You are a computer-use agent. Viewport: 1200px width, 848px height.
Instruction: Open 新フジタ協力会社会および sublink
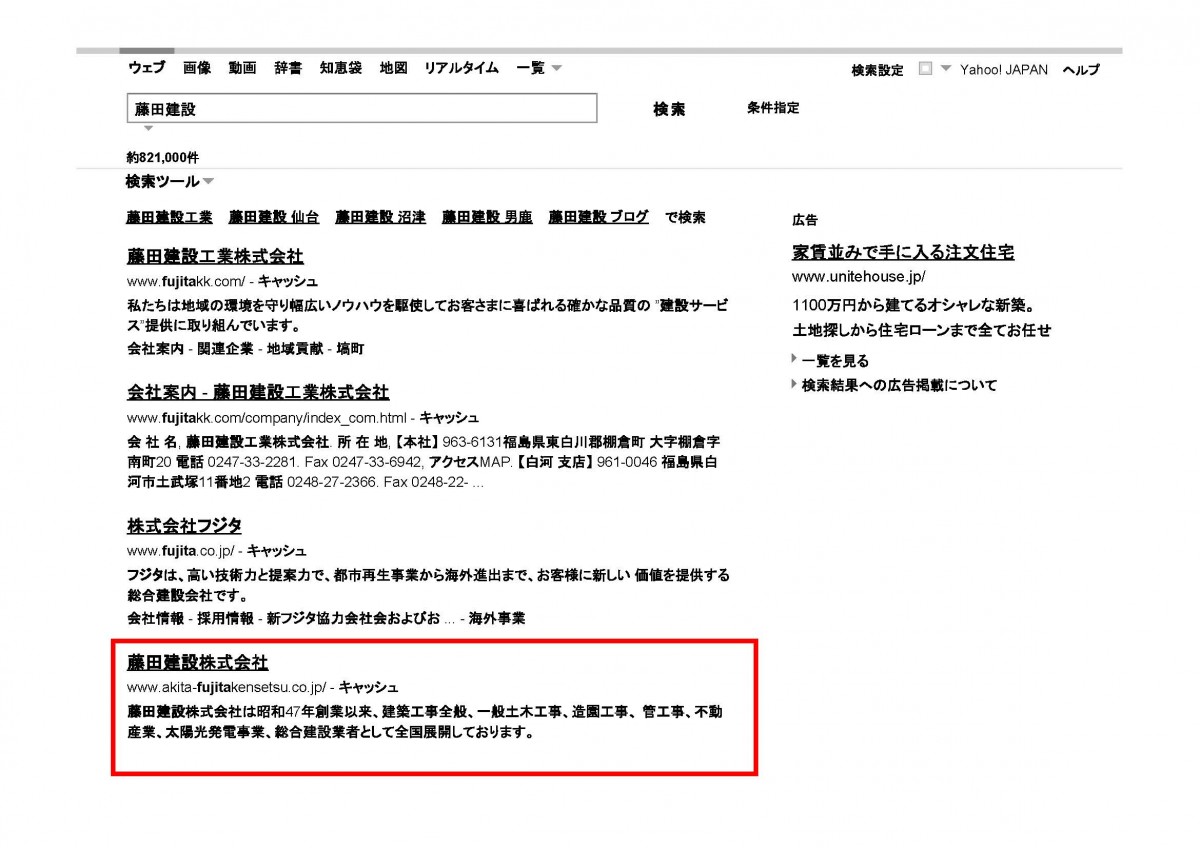click(361, 619)
